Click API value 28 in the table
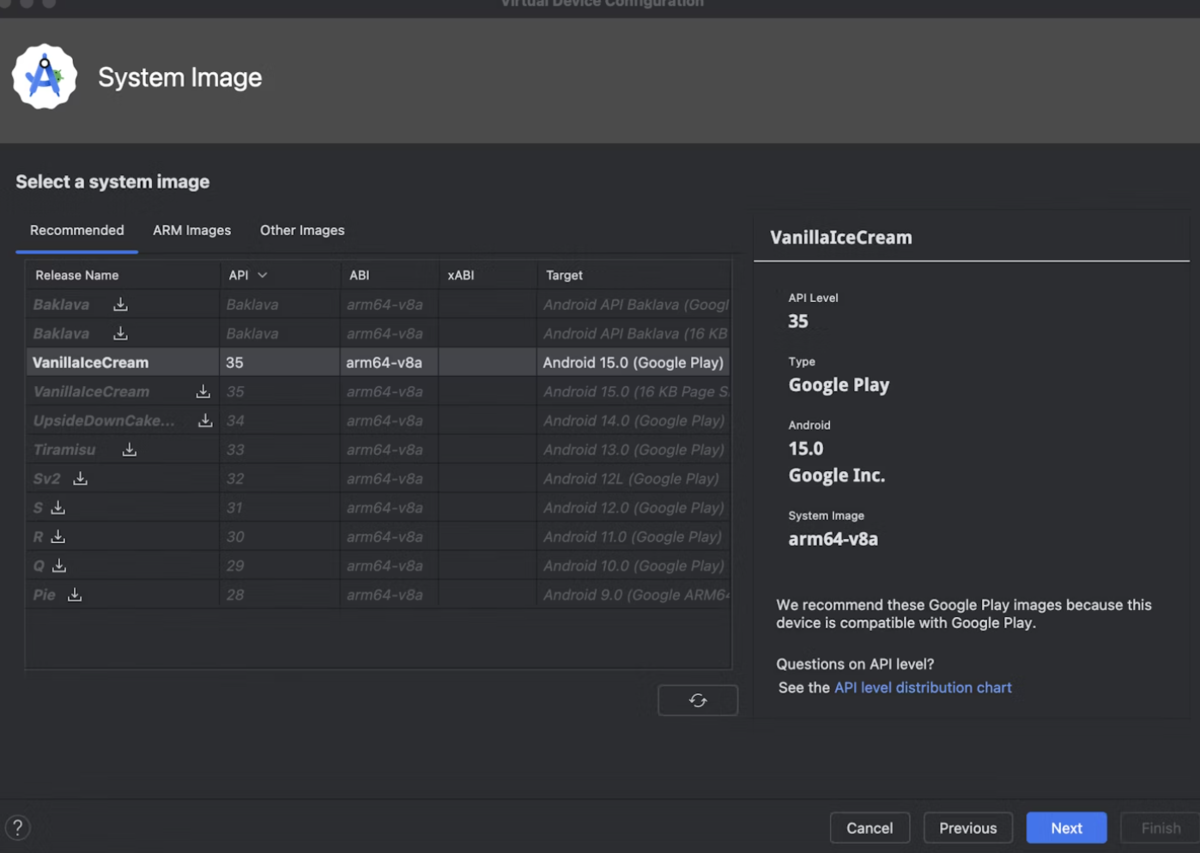Image resolution: width=1200 pixels, height=853 pixels. (235, 594)
